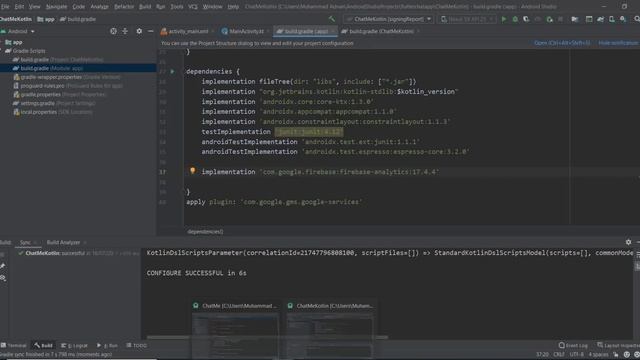This screenshot has height=360, width=640.
Task: Open the TODO tool window
Action: (137, 345)
